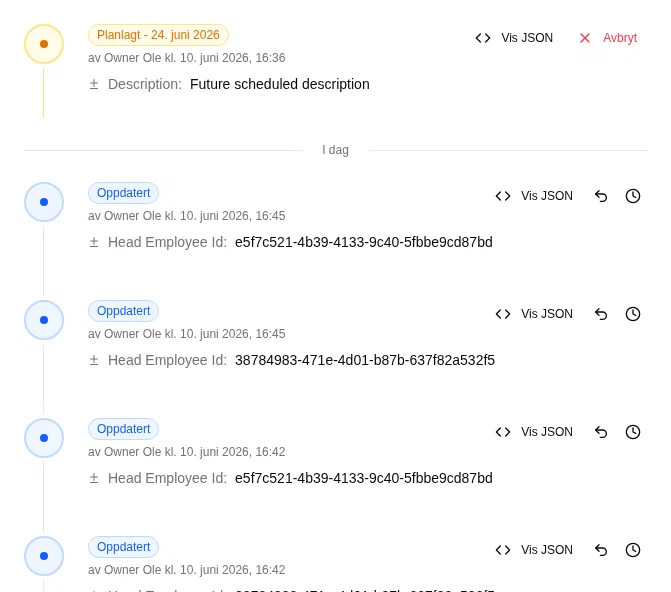Click the ± icon beside Description
671x592 pixels.
94,84
